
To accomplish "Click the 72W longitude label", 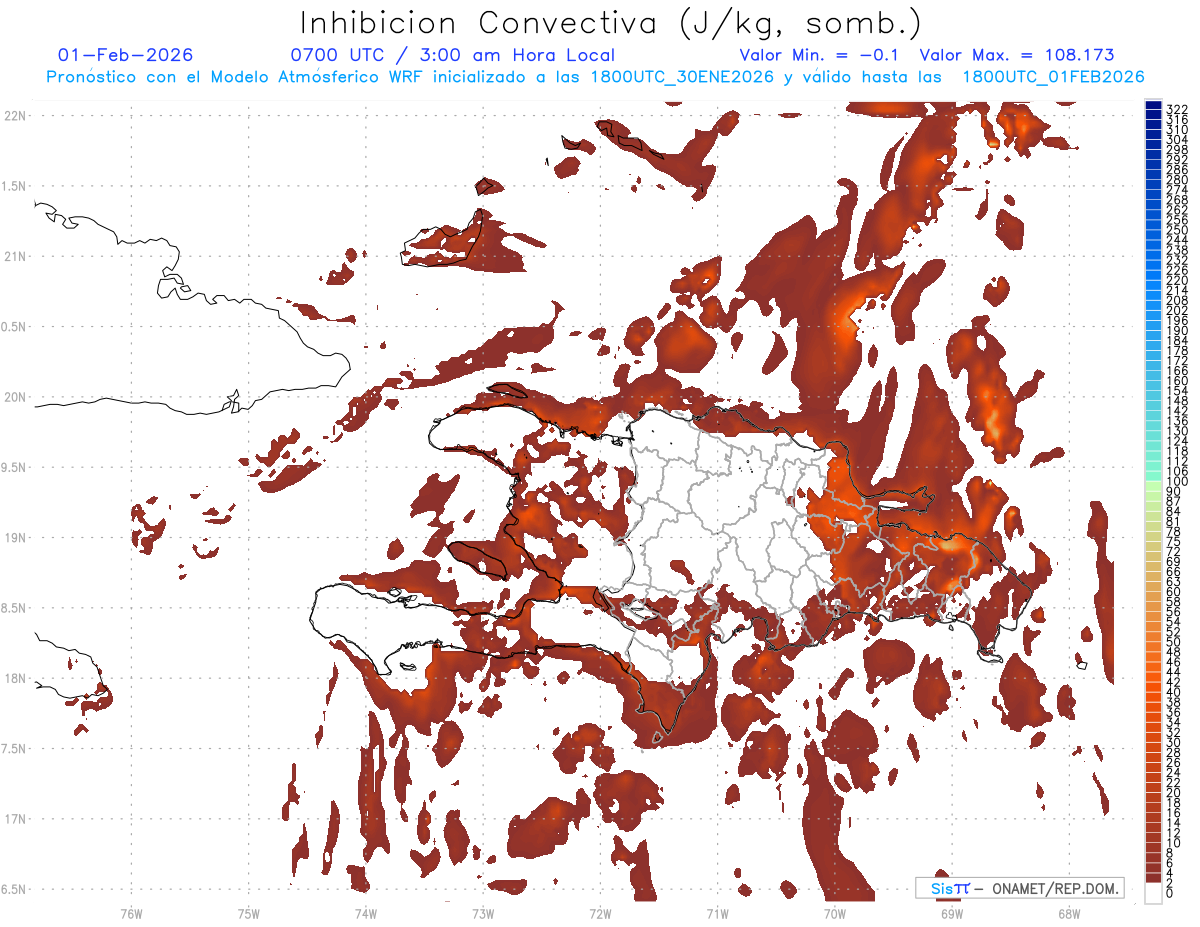I will tap(600, 913).
